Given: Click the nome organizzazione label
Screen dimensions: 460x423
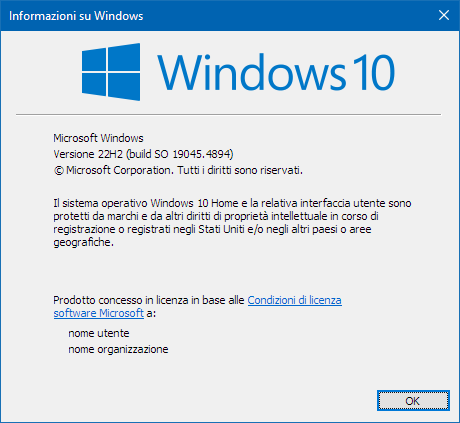Looking at the screenshot, I should (118, 349).
